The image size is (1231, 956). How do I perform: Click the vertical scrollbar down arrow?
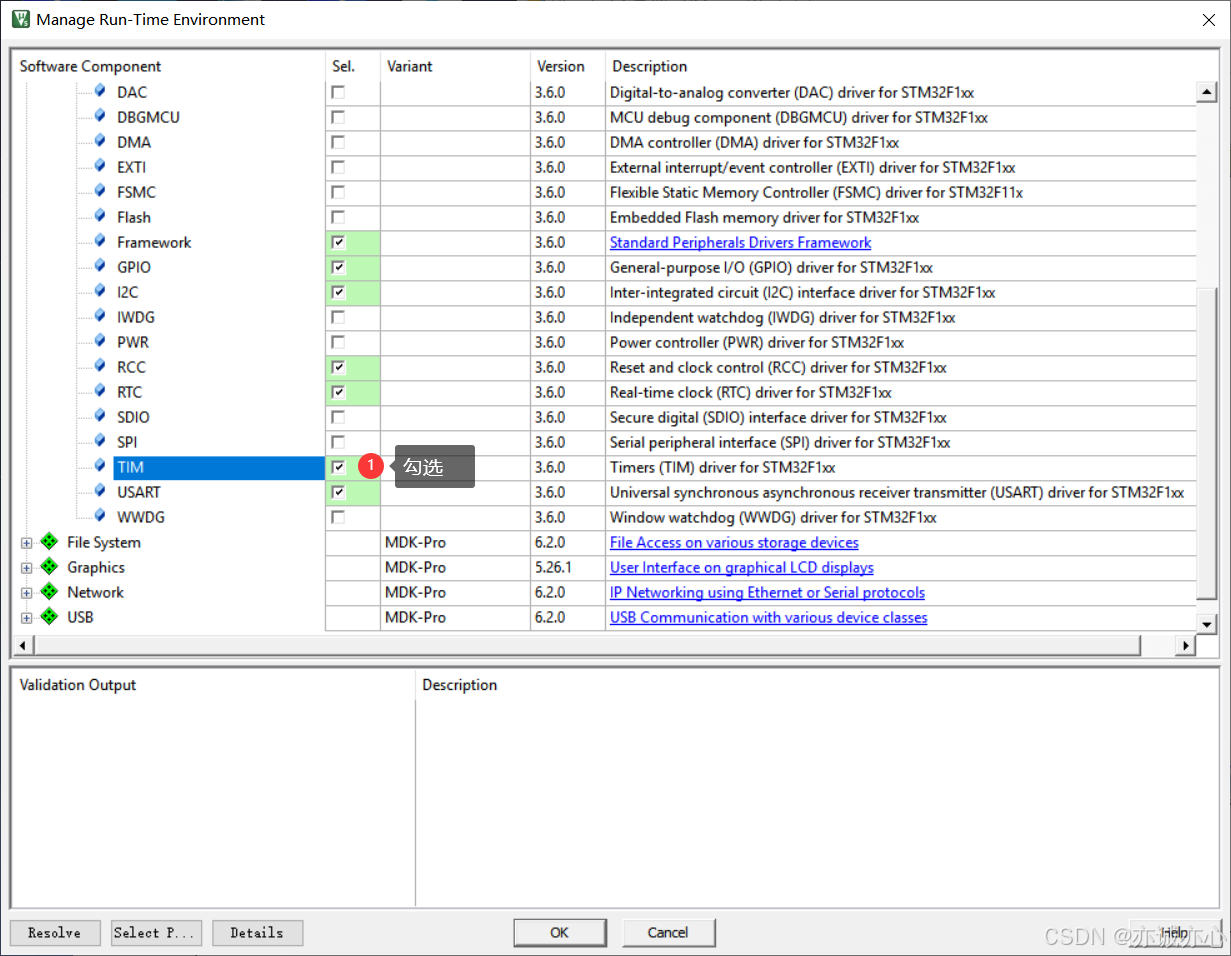(1207, 624)
